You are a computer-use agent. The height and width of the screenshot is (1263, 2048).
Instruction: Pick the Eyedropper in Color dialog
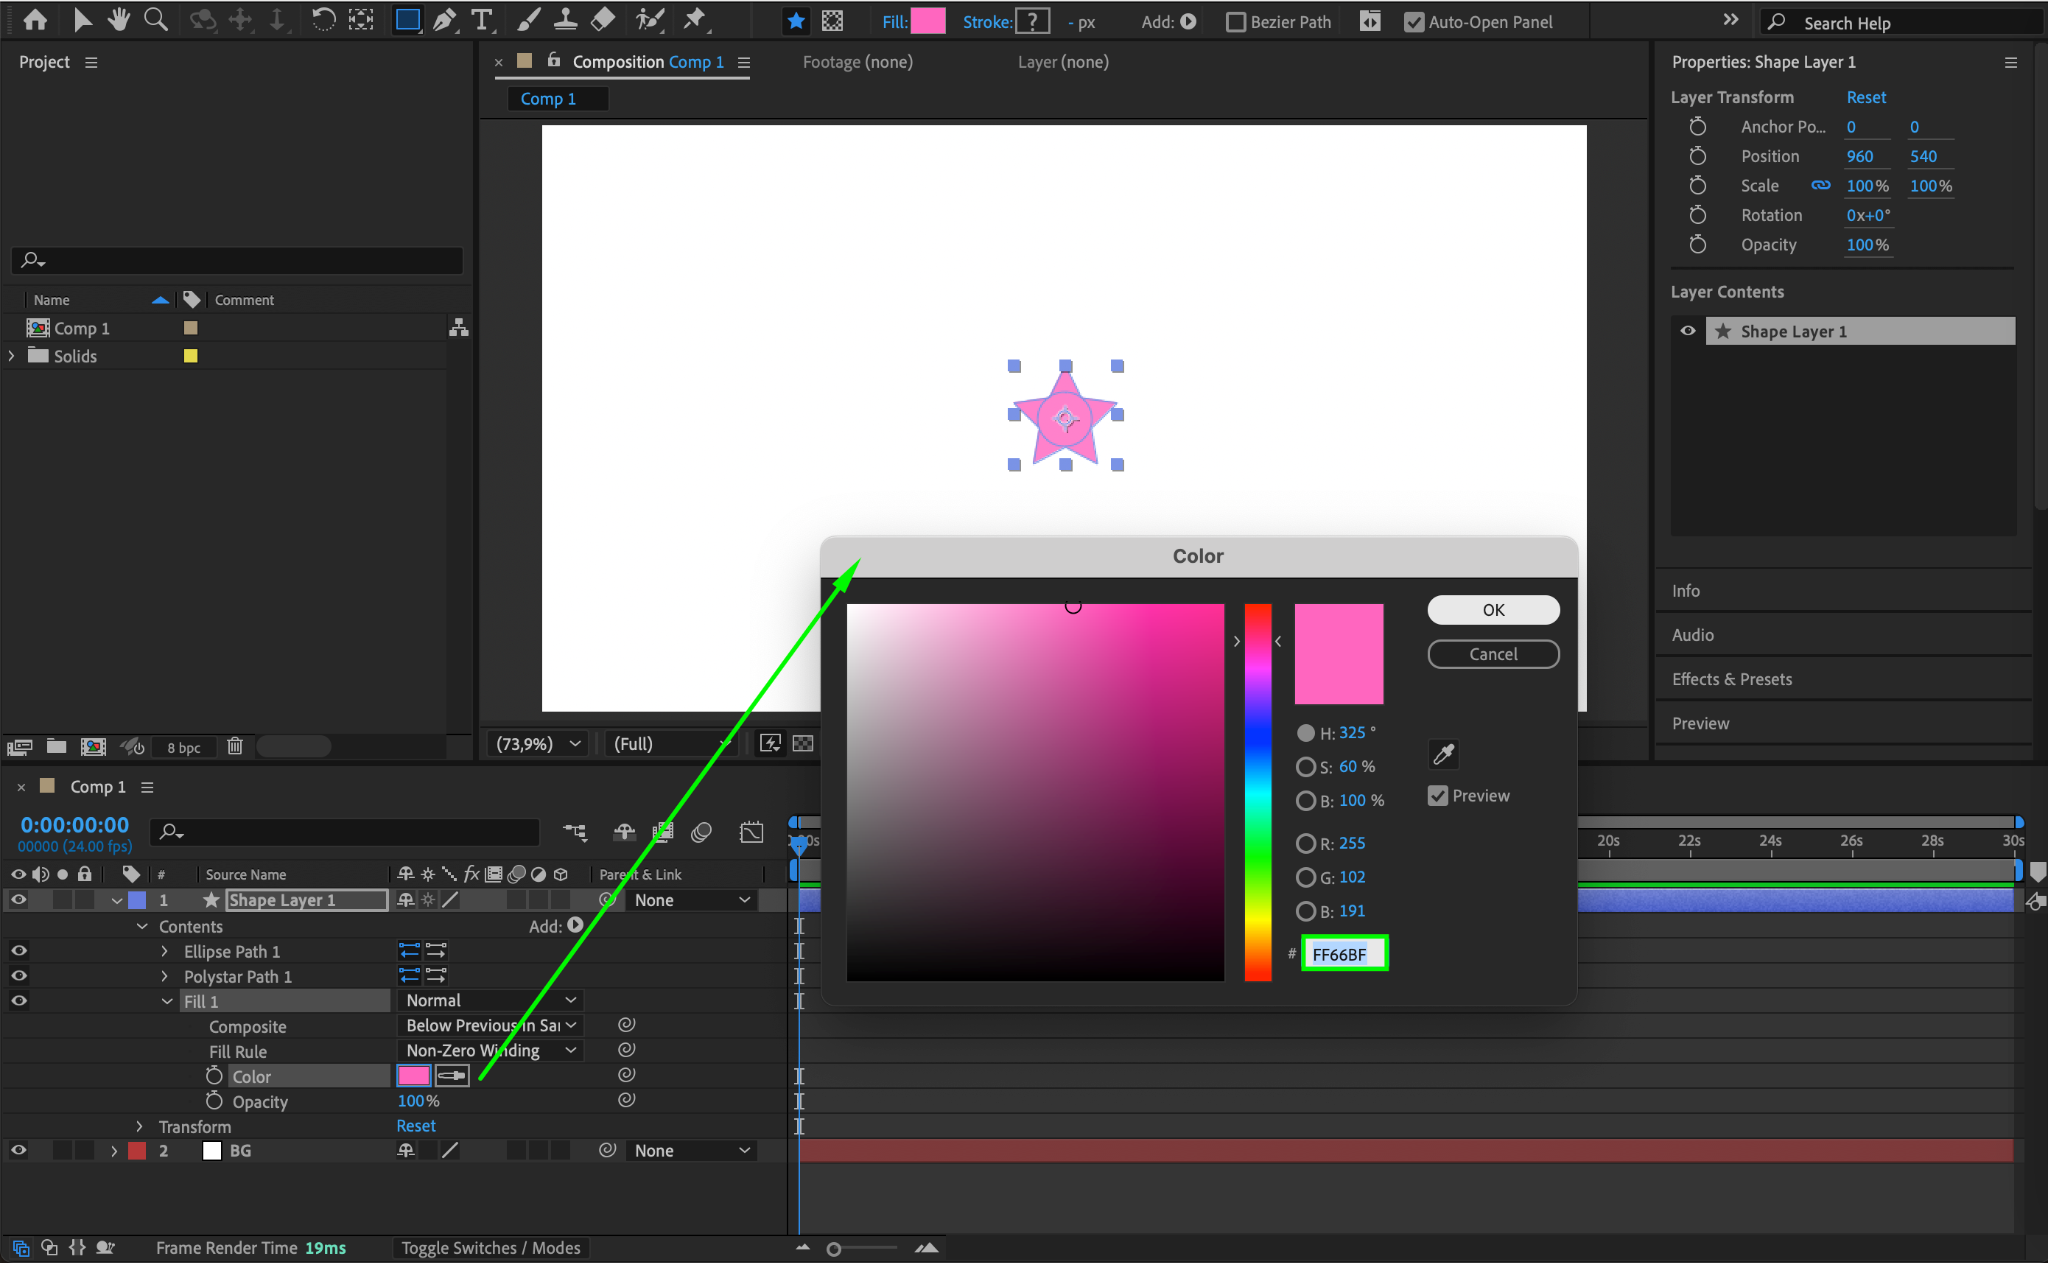coord(1443,754)
